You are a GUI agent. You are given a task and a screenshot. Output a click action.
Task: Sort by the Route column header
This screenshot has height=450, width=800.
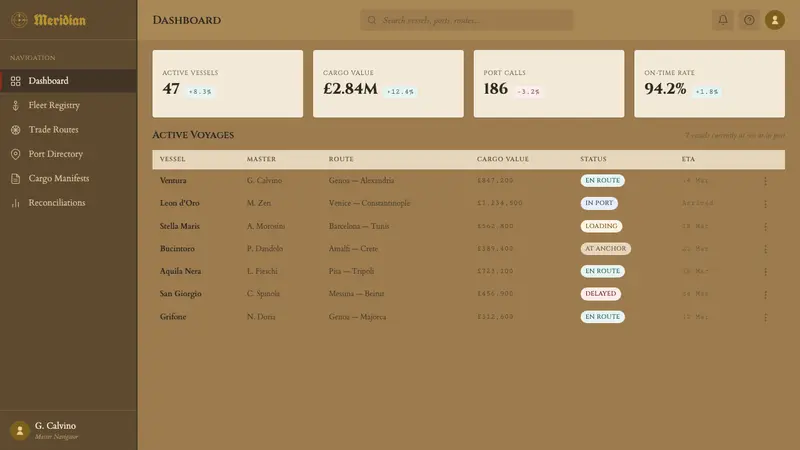coord(341,159)
